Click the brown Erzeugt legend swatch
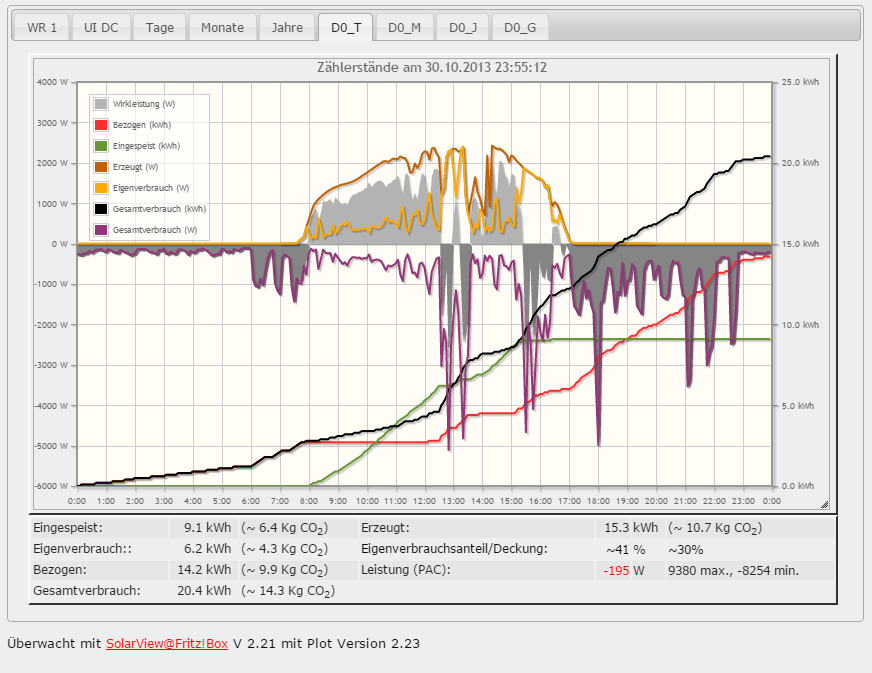 (101, 167)
